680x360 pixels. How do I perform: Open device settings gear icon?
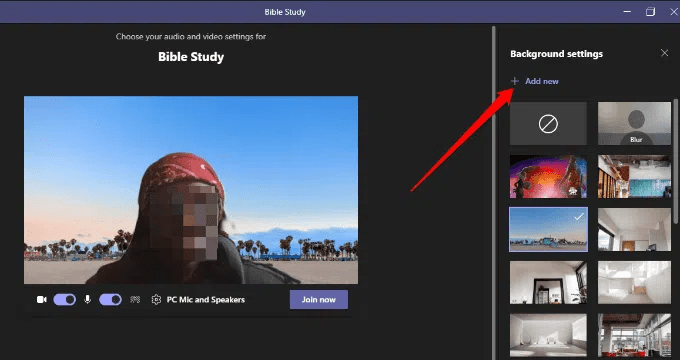coord(156,300)
